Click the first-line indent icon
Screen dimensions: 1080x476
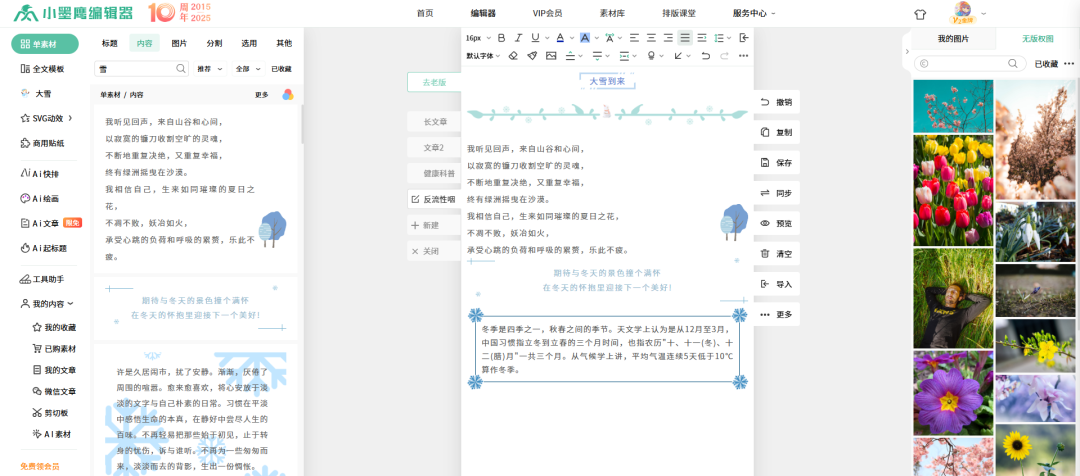click(x=702, y=38)
